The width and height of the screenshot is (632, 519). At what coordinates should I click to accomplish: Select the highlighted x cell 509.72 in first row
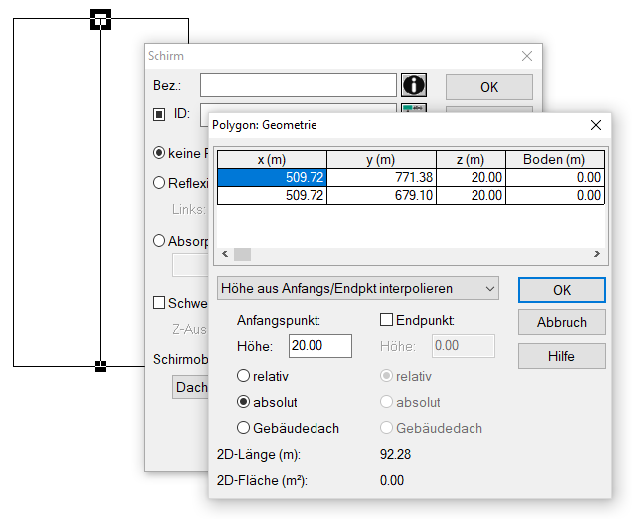272,177
